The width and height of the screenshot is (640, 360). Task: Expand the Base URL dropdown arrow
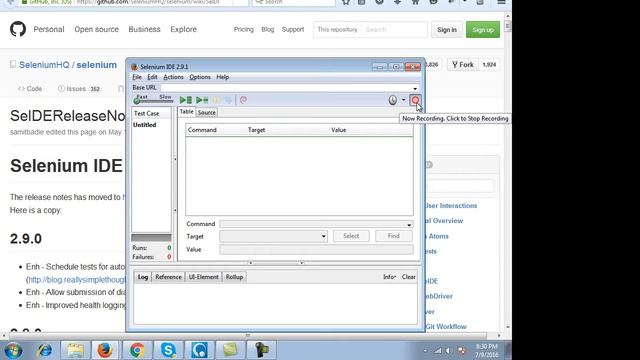(415, 88)
